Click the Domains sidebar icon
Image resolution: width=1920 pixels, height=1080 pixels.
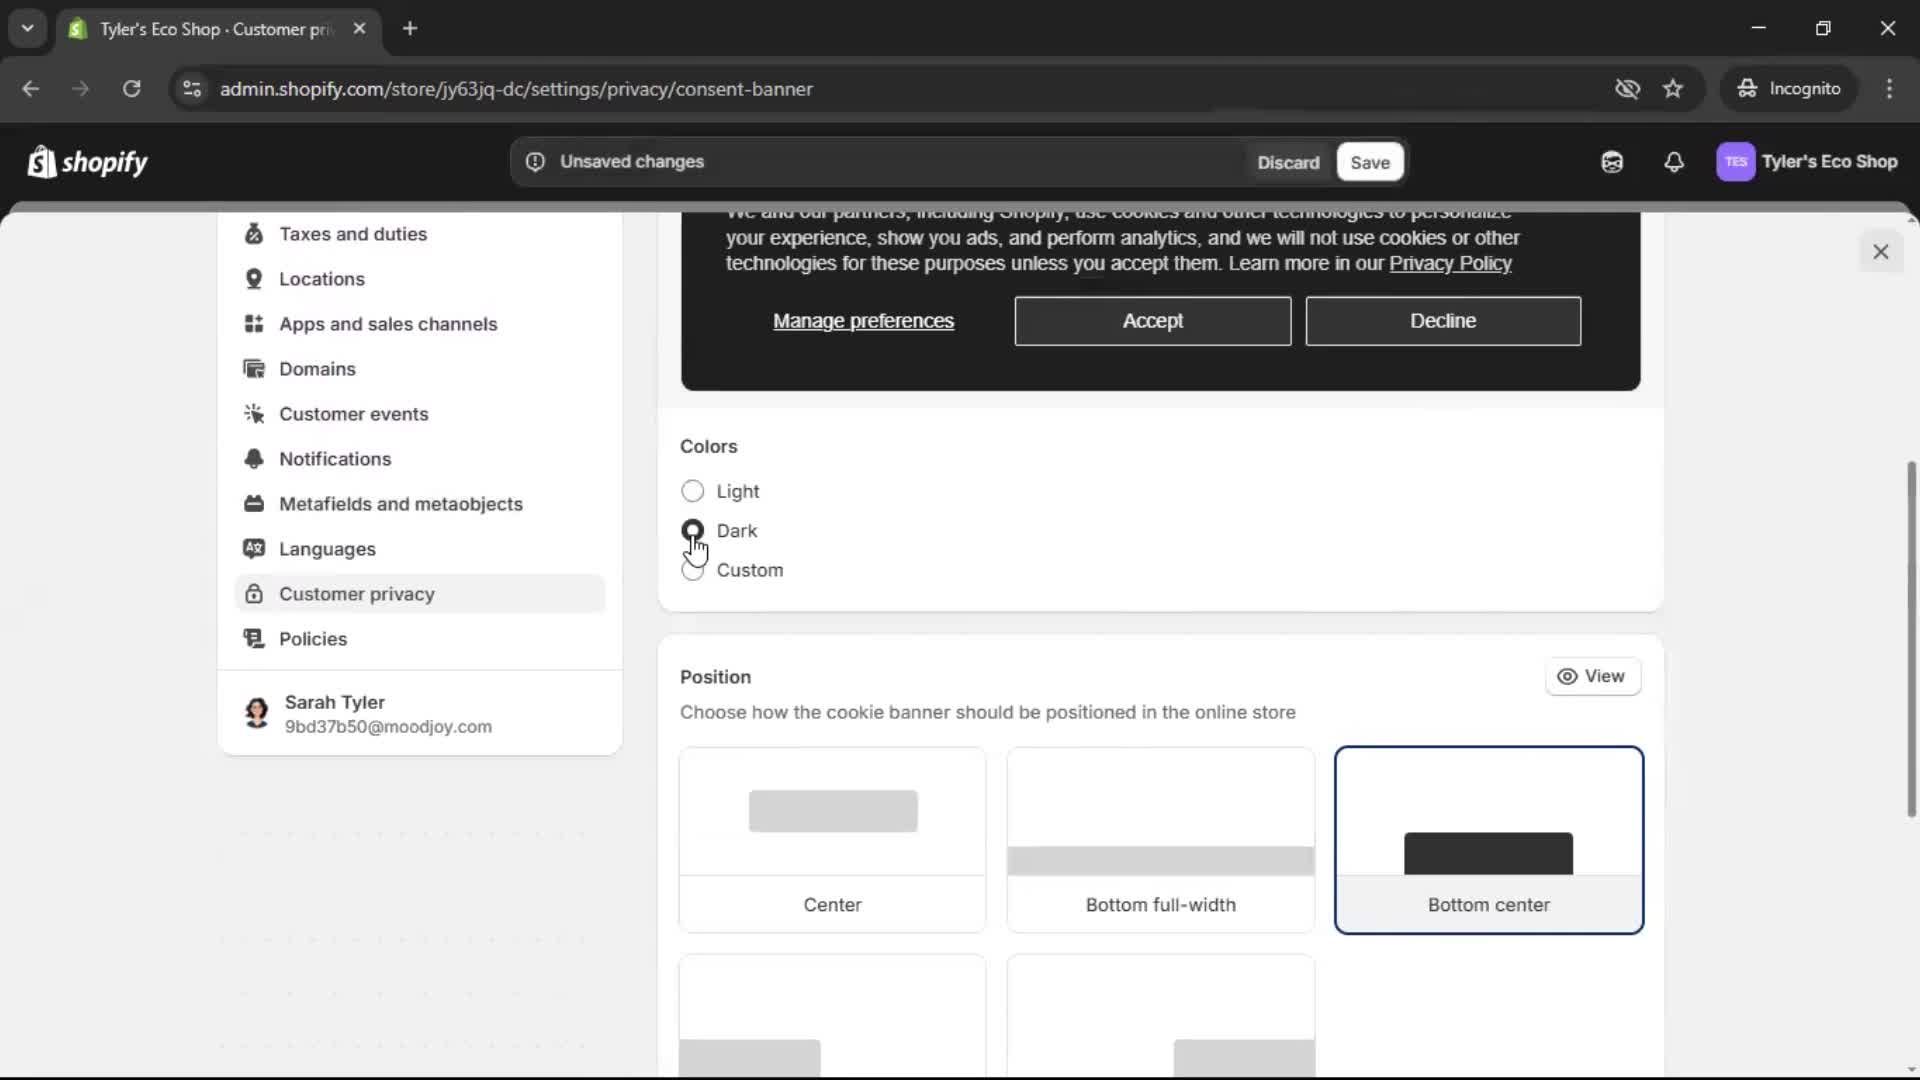pyautogui.click(x=254, y=369)
